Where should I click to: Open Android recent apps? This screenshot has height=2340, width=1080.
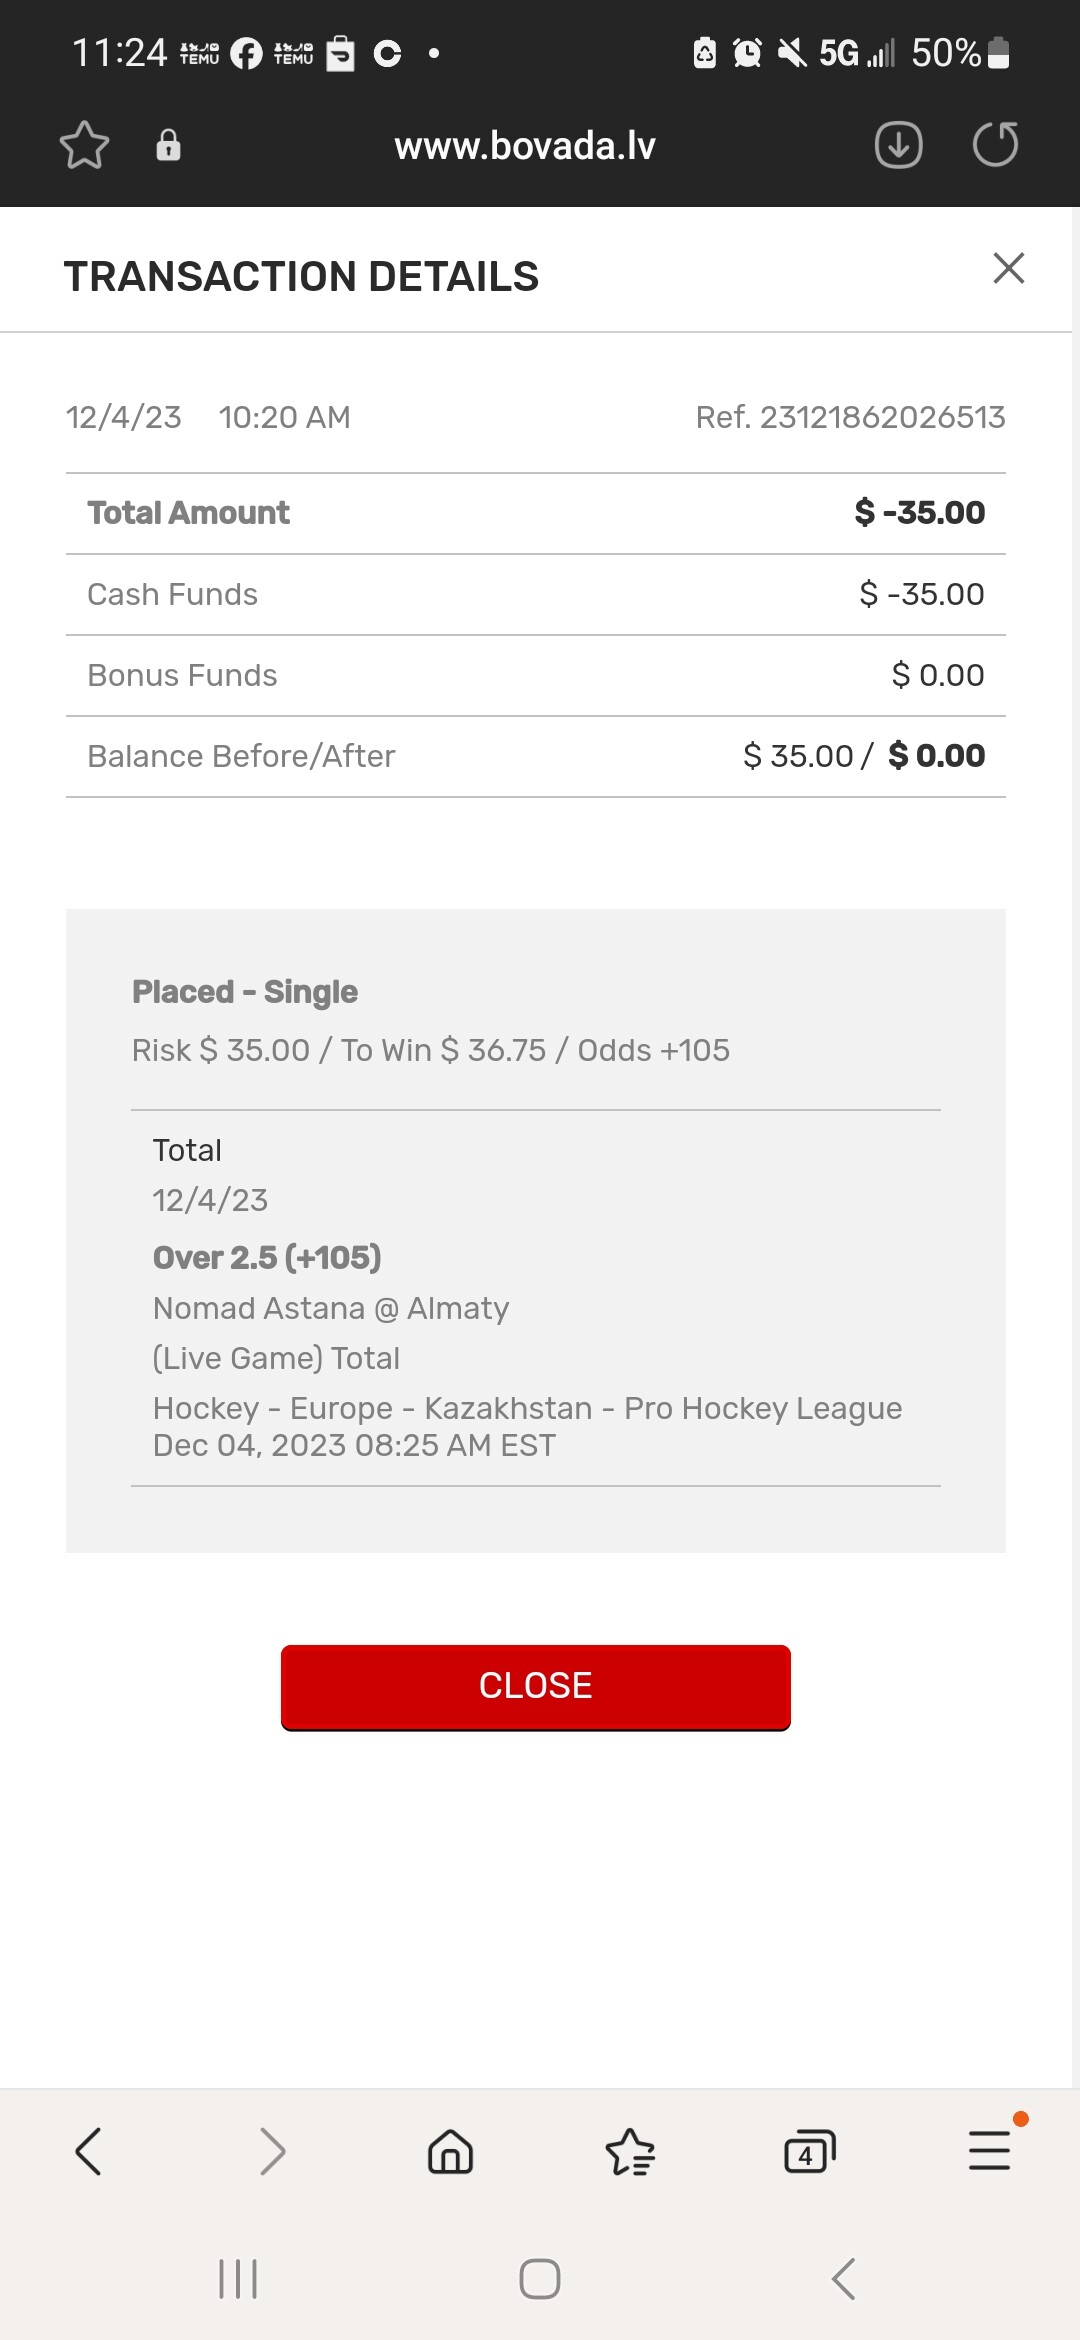(x=238, y=2279)
